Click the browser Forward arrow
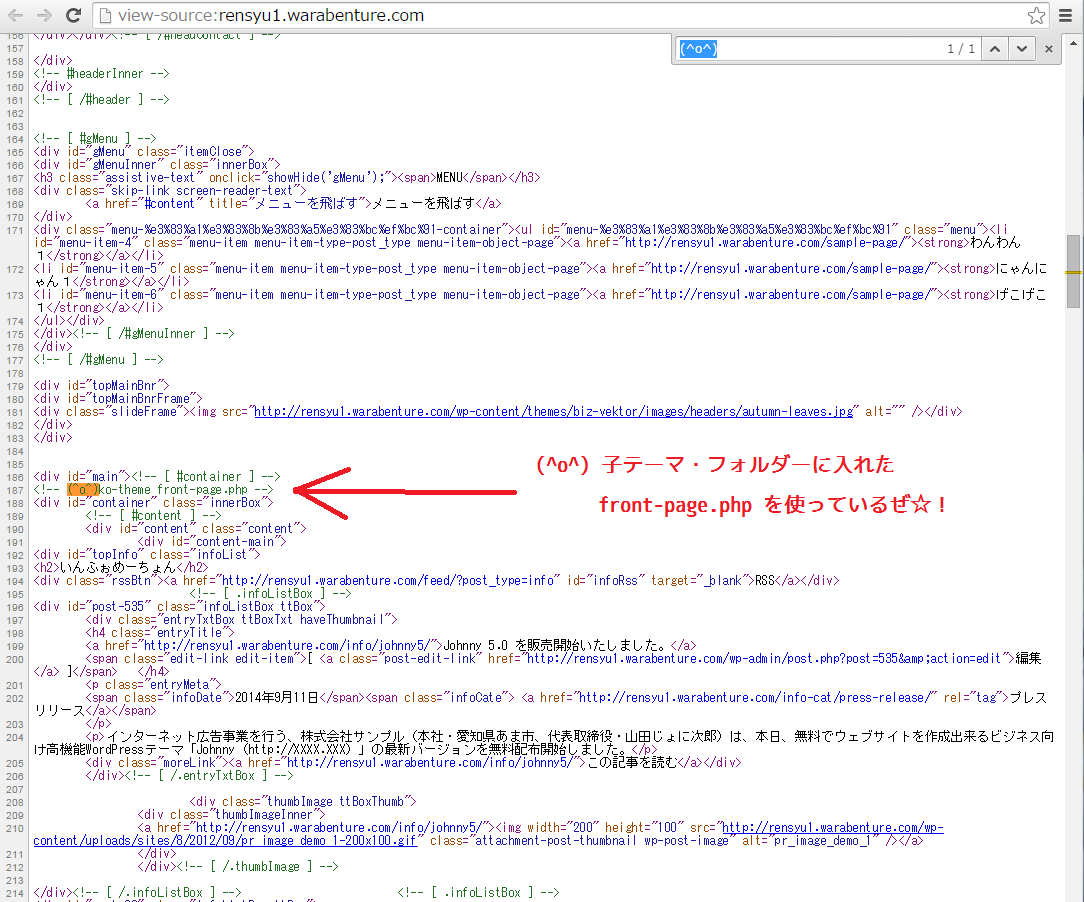Screen dimensions: 1084x902 [x=44, y=15]
